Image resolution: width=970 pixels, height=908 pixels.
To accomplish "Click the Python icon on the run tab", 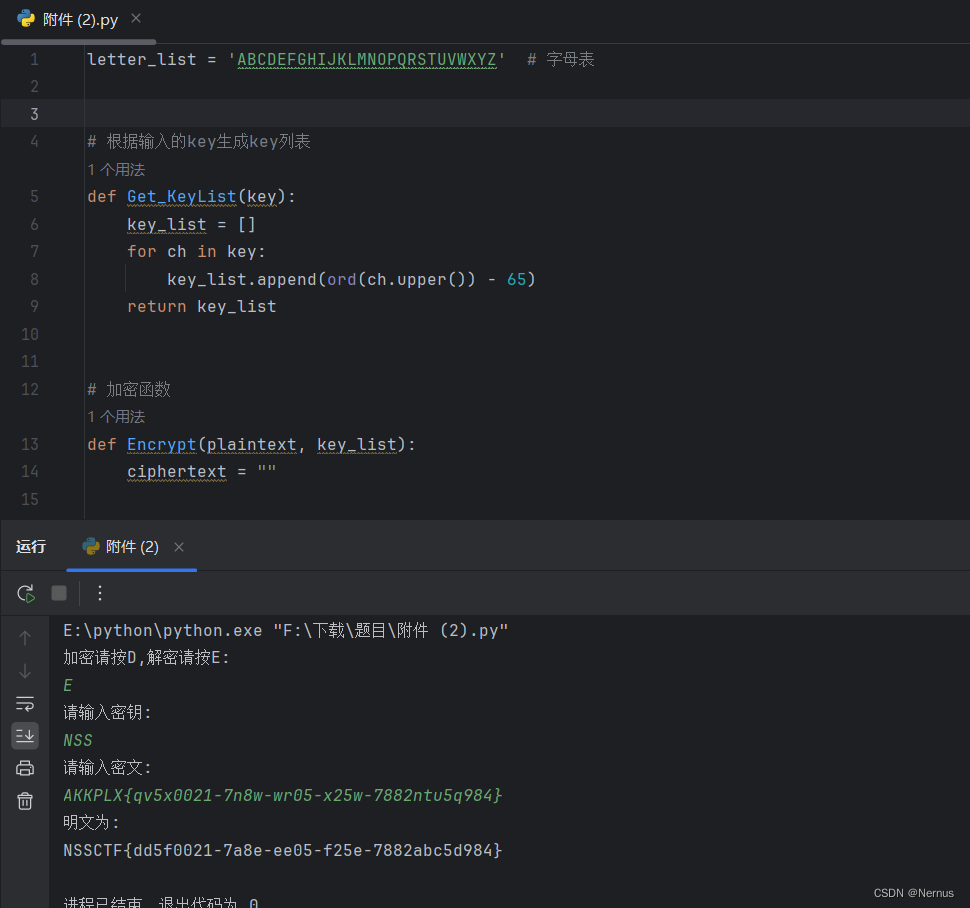I will (x=89, y=547).
